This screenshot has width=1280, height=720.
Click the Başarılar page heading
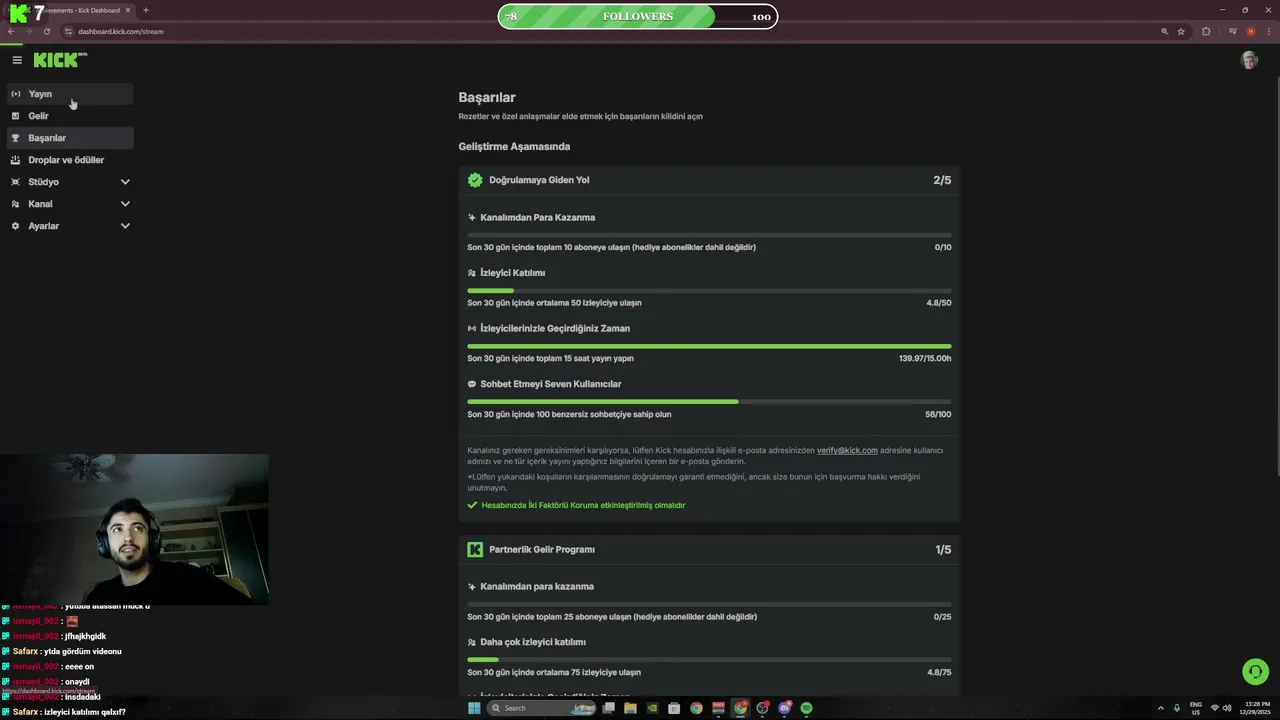(x=487, y=97)
